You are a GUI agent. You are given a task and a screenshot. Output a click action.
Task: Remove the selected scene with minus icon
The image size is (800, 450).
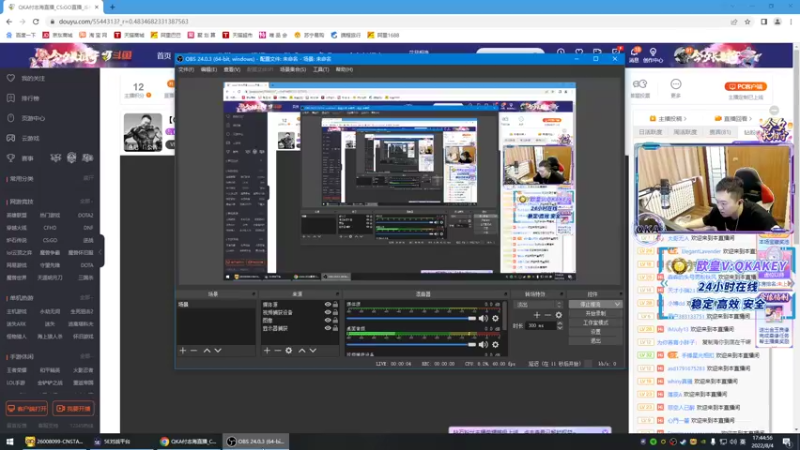pos(194,351)
